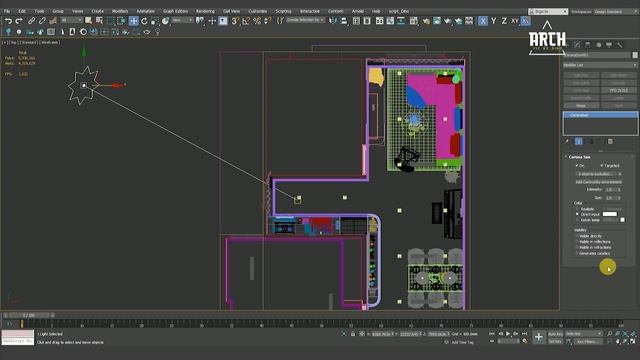
Task: Click the Unlink Selection tool
Action: tap(42, 21)
